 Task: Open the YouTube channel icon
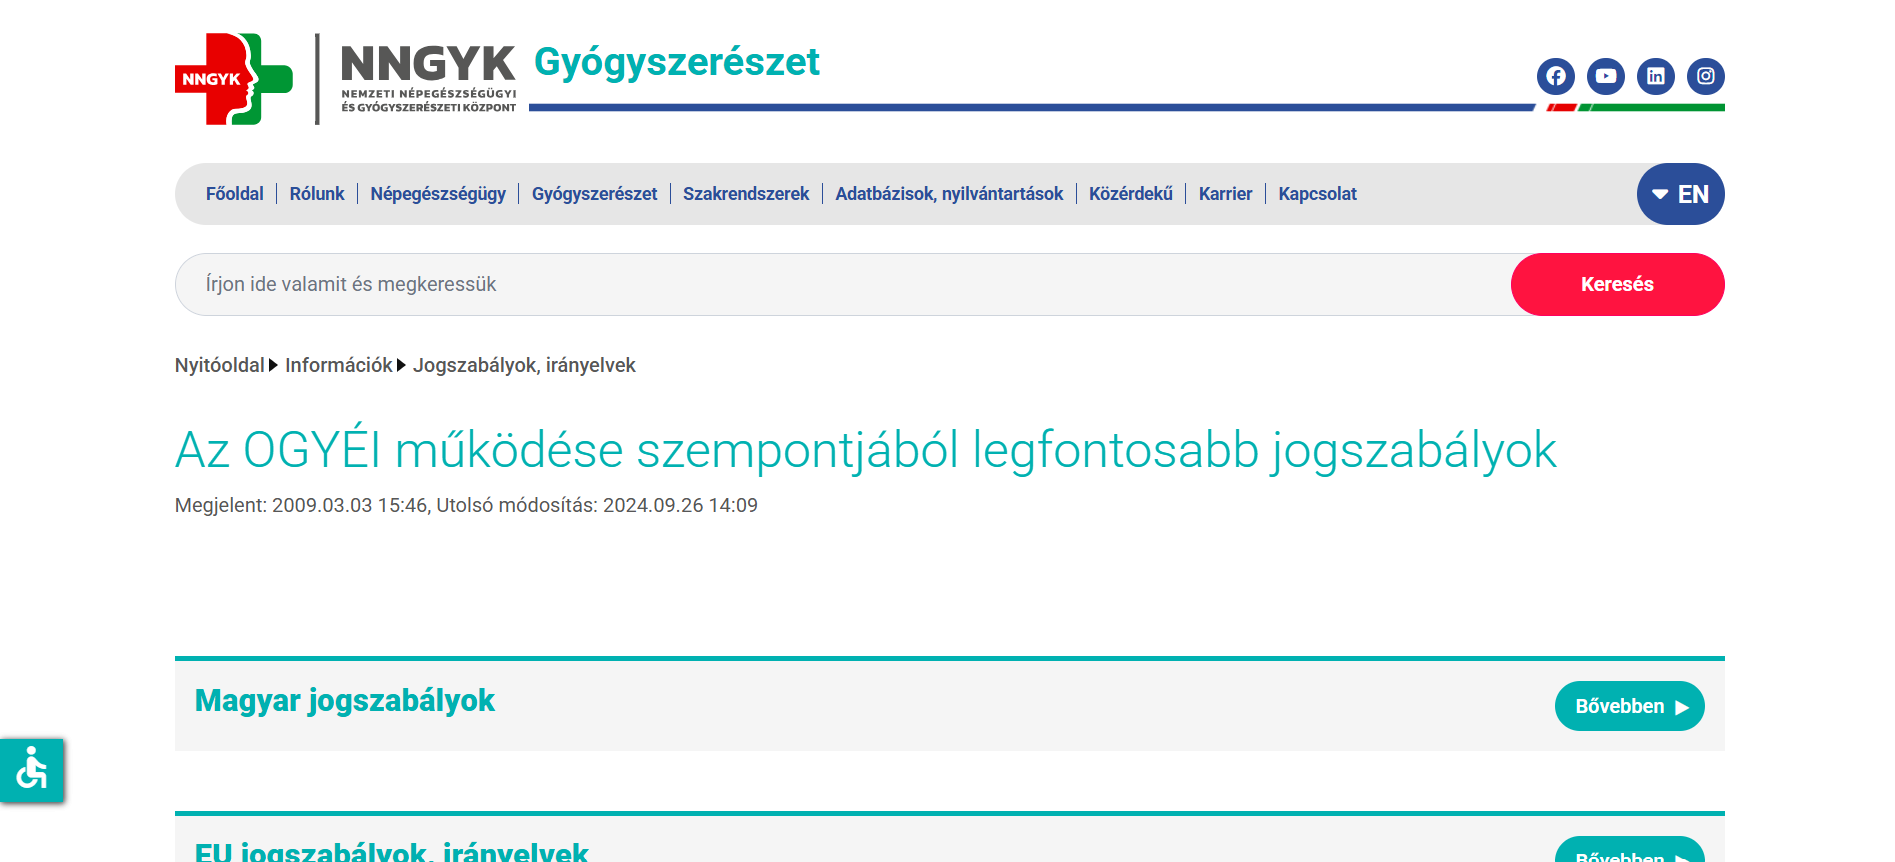tap(1605, 76)
